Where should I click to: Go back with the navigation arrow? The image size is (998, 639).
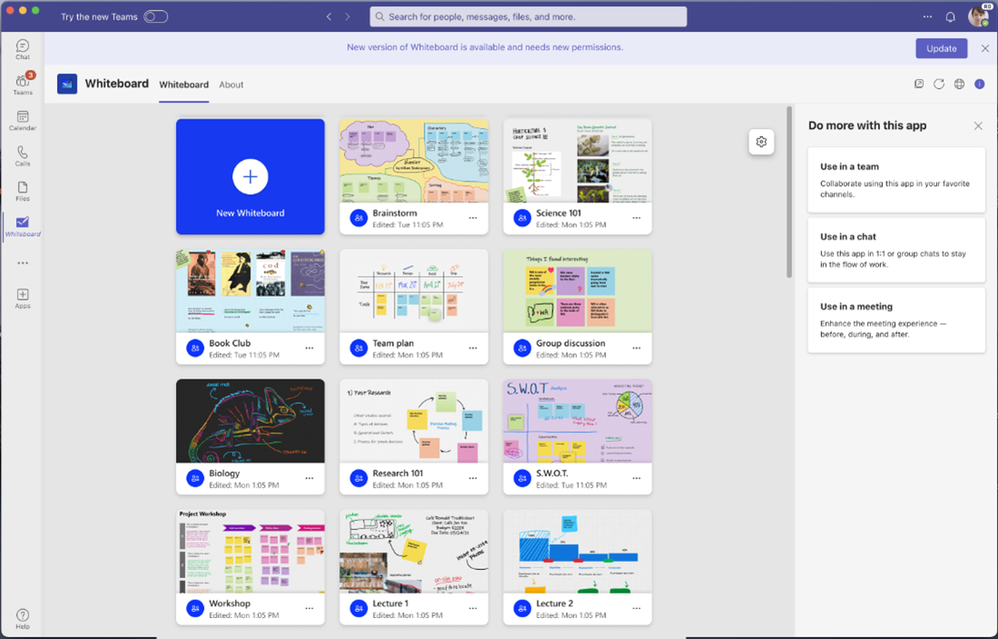click(329, 17)
